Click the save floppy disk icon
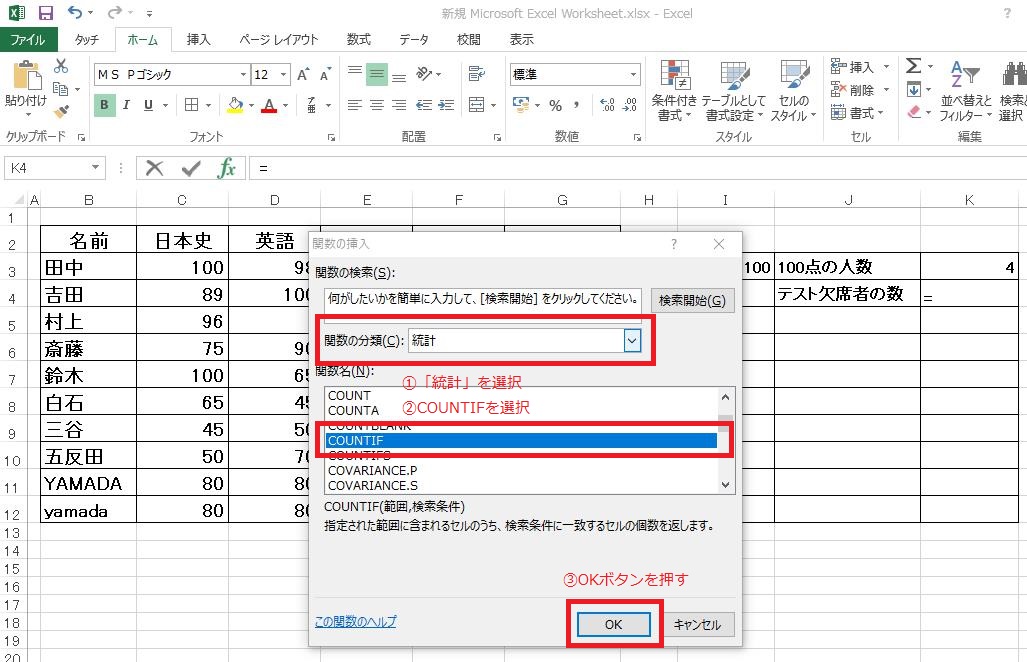Viewport: 1027px width, 662px height. 46,14
